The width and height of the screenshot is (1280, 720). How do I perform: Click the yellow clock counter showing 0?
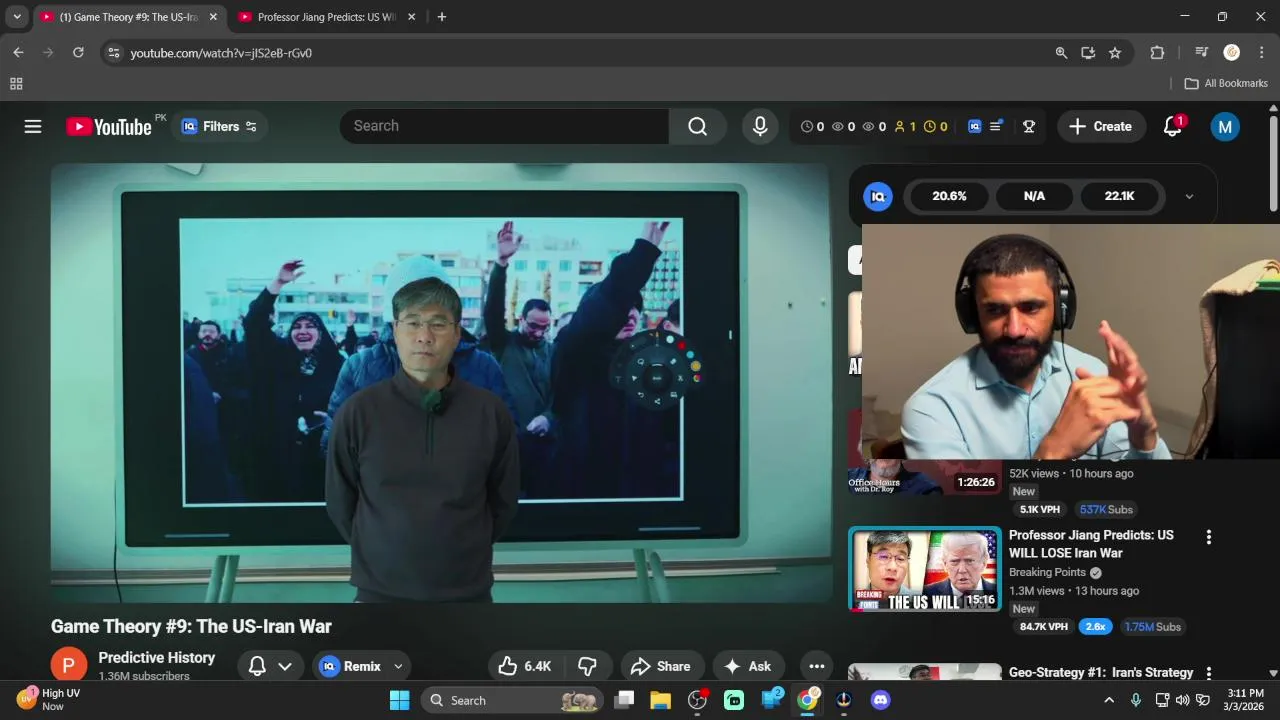(935, 126)
